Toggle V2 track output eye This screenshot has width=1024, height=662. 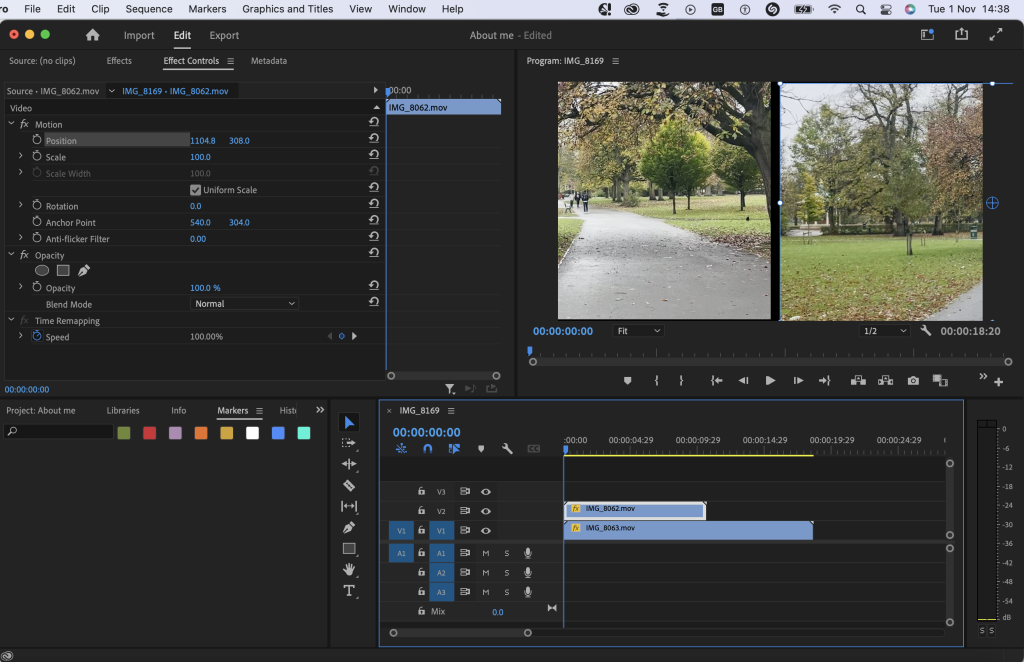486,511
